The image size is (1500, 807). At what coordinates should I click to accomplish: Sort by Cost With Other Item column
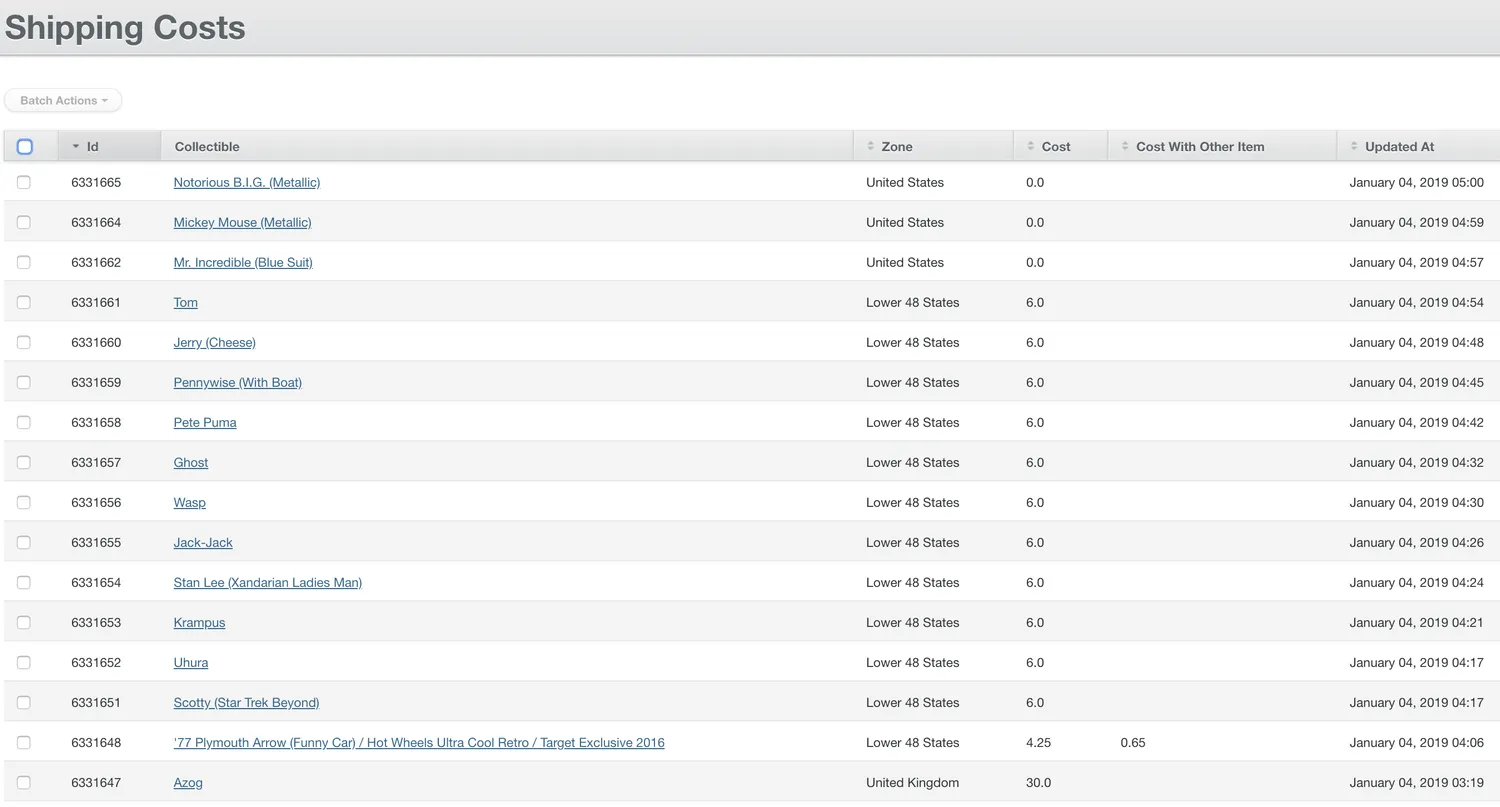tap(1199, 146)
